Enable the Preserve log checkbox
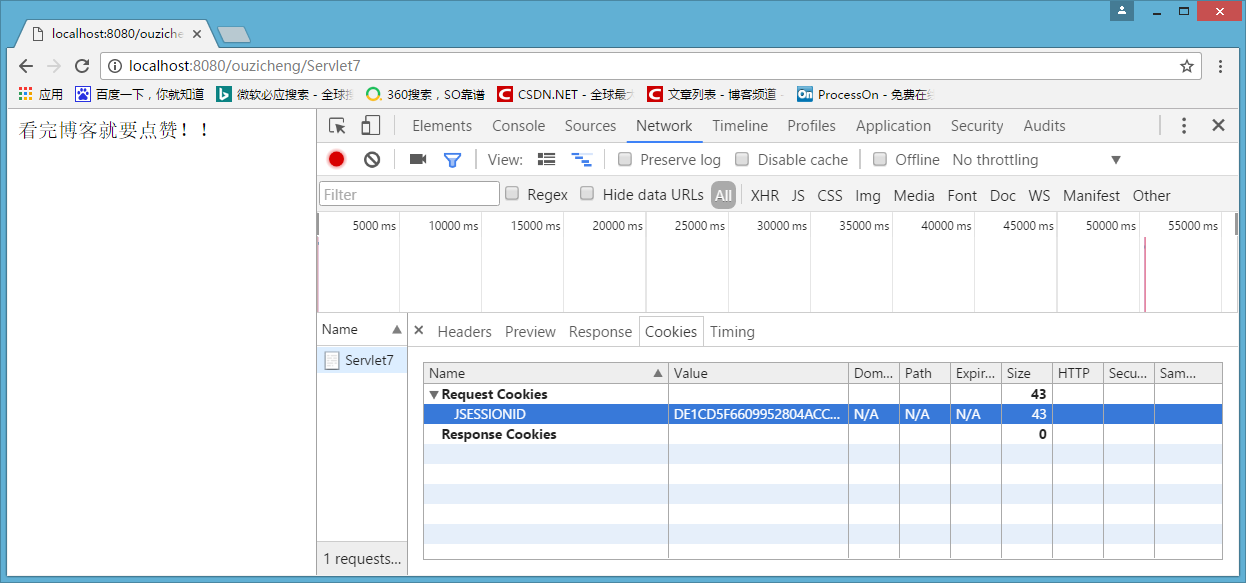Viewport: 1246px width, 583px height. [x=625, y=159]
